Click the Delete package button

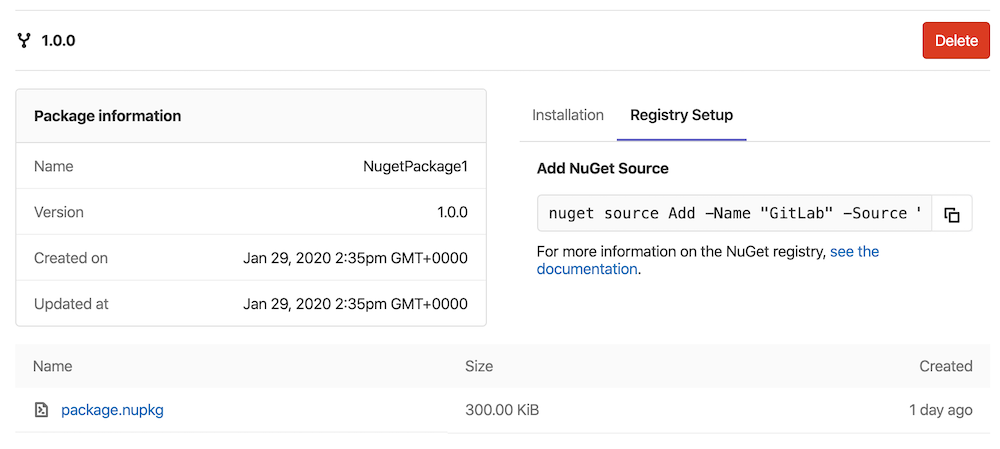tap(956, 40)
